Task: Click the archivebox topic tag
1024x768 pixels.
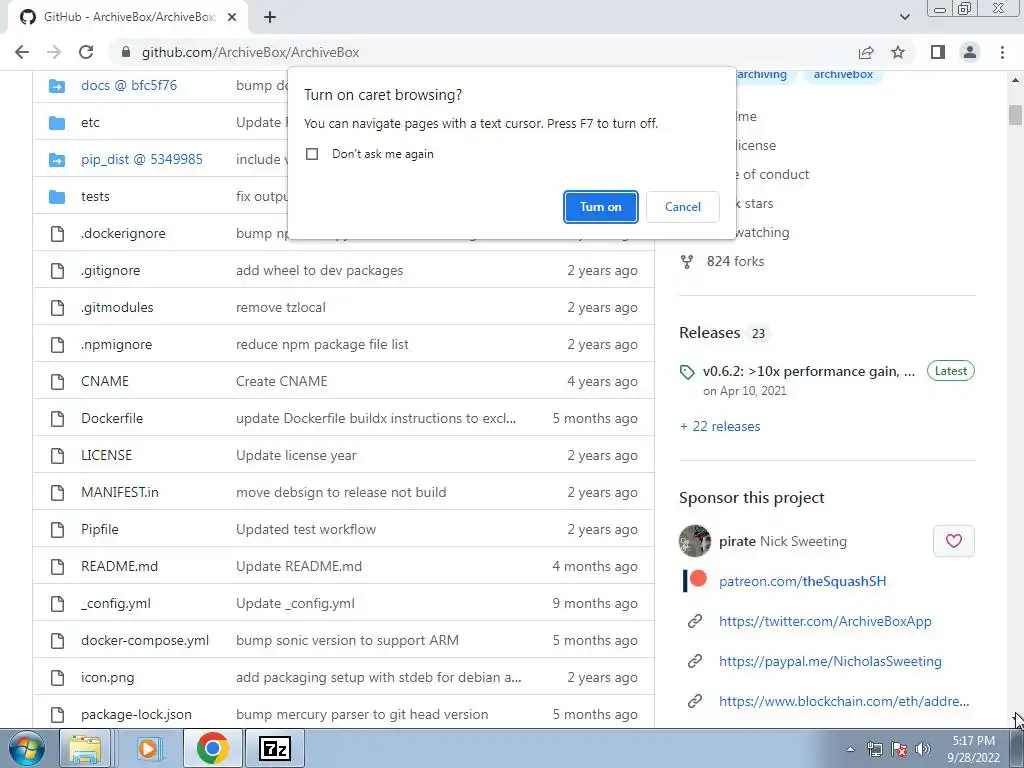Action: pos(843,74)
